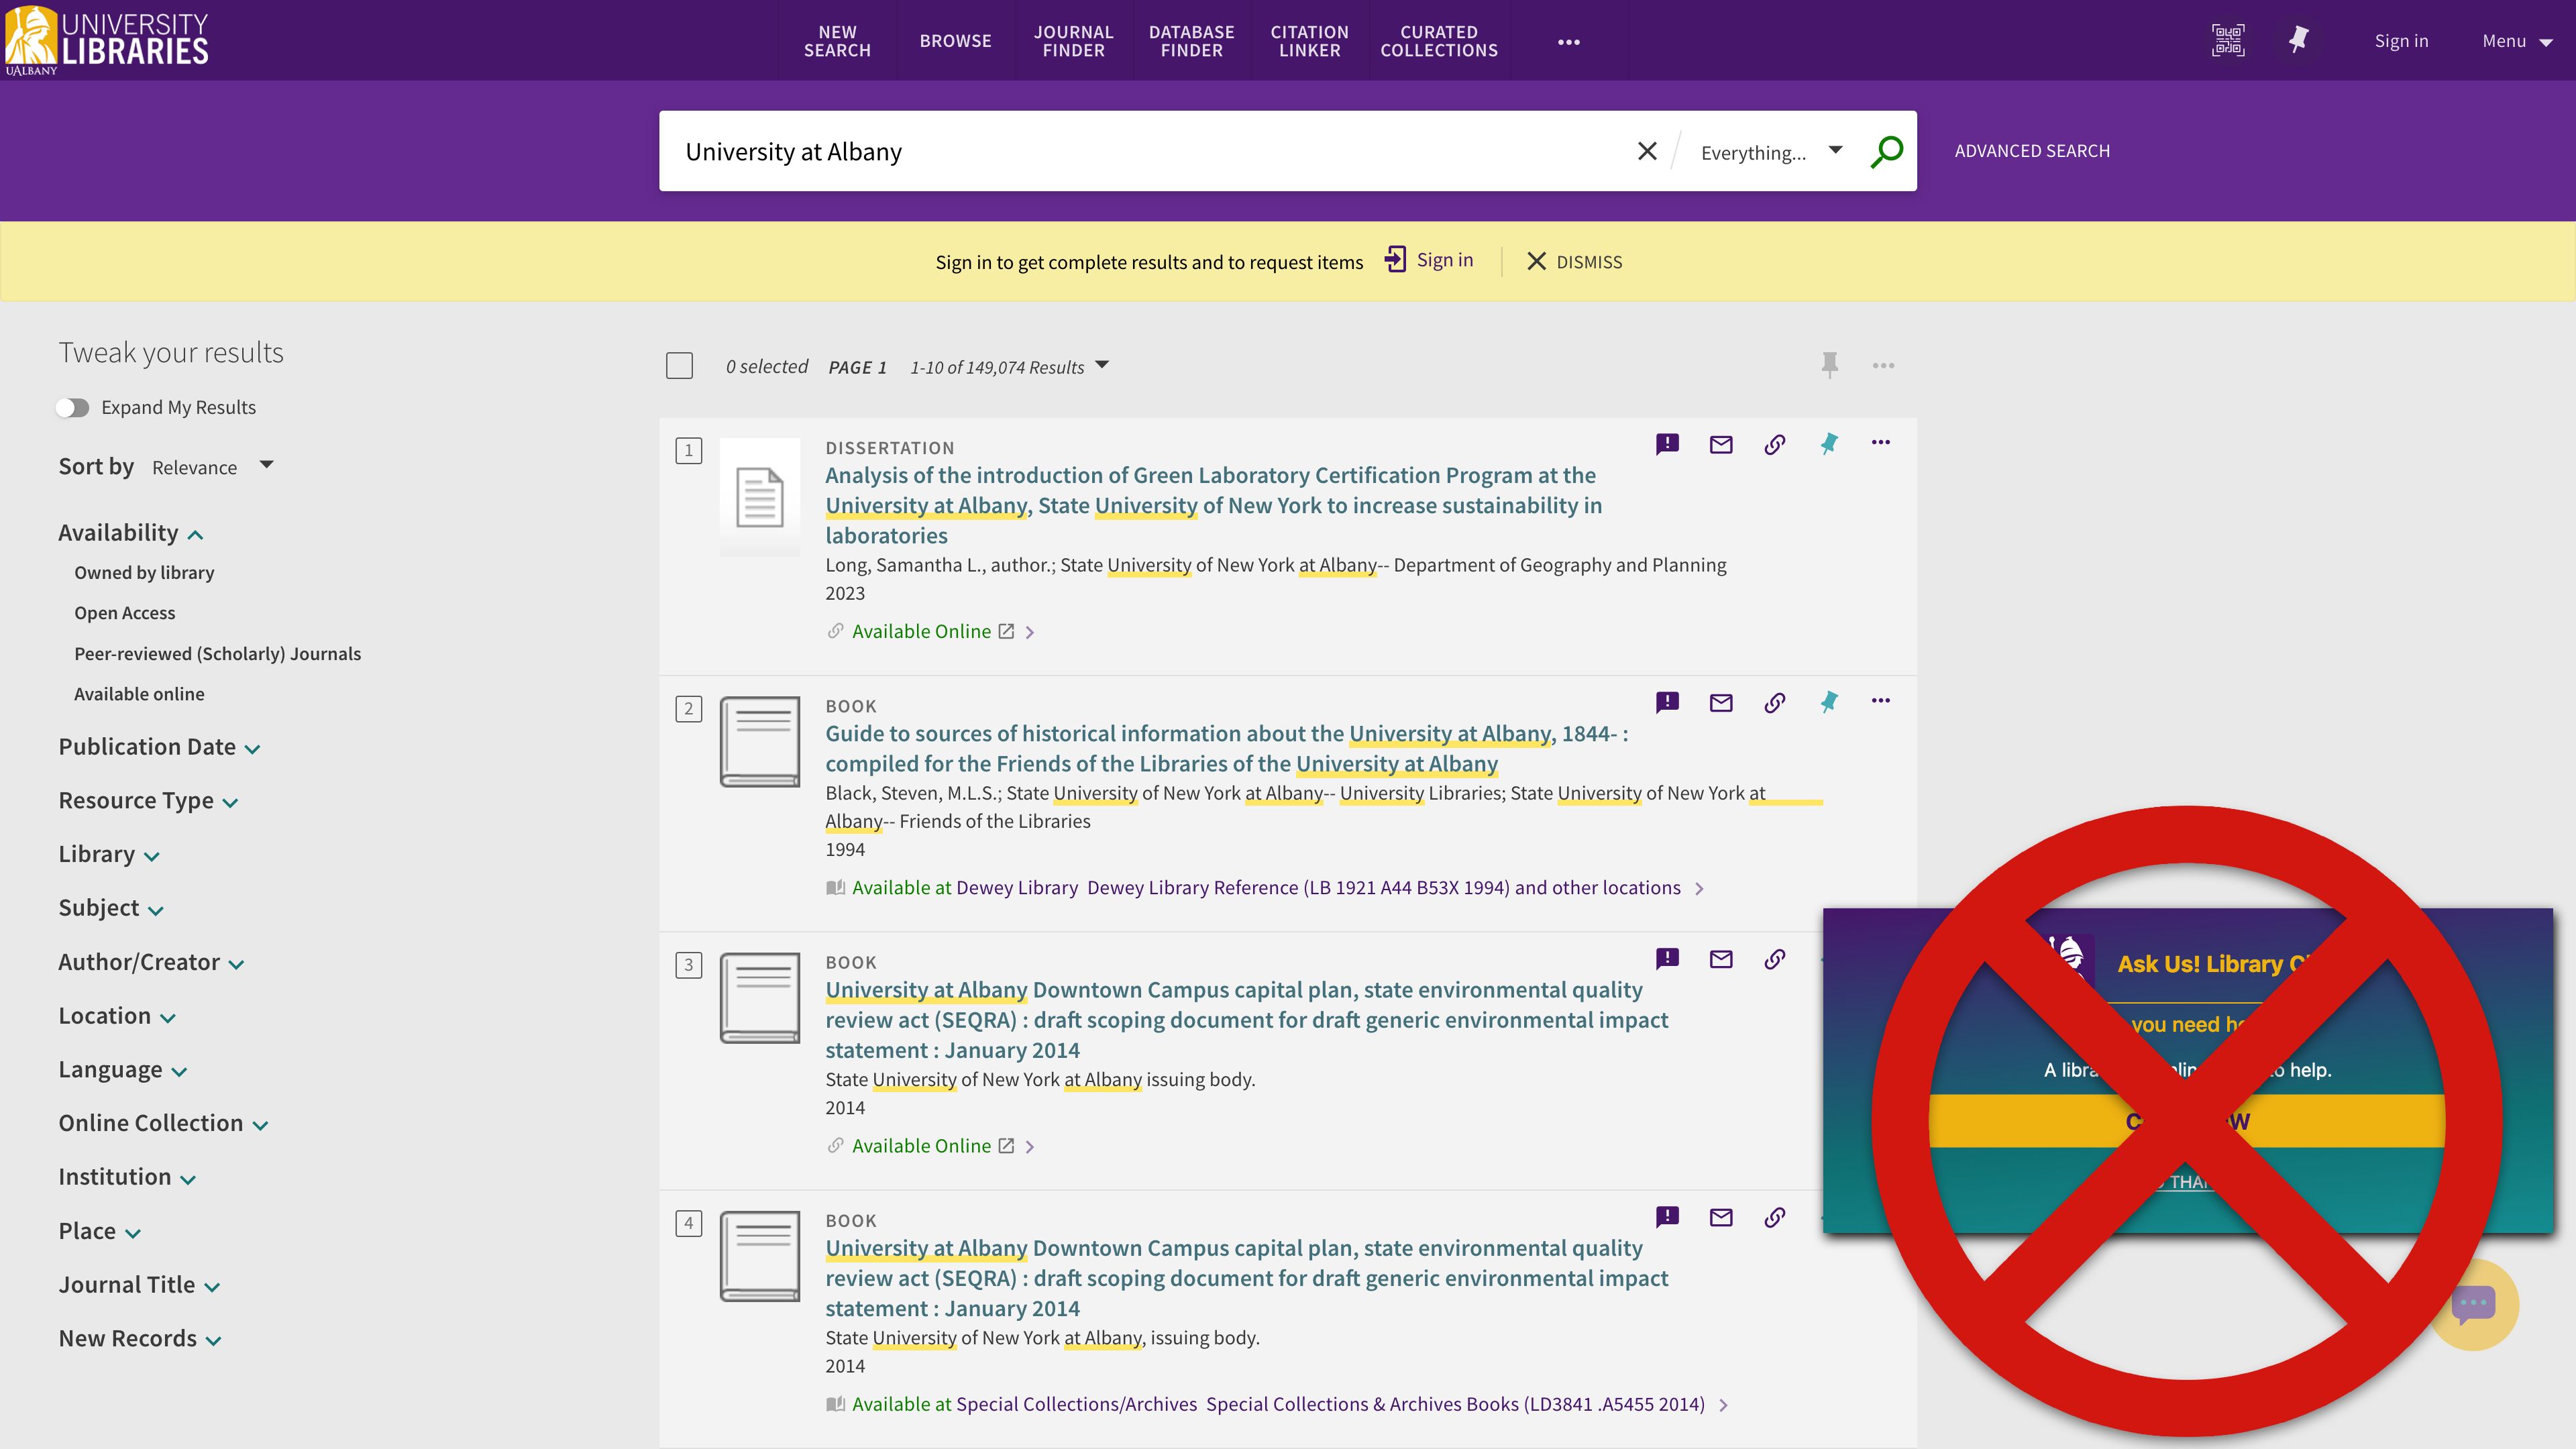2576x1449 pixels.
Task: Clear the search box text
Action: tap(1647, 151)
